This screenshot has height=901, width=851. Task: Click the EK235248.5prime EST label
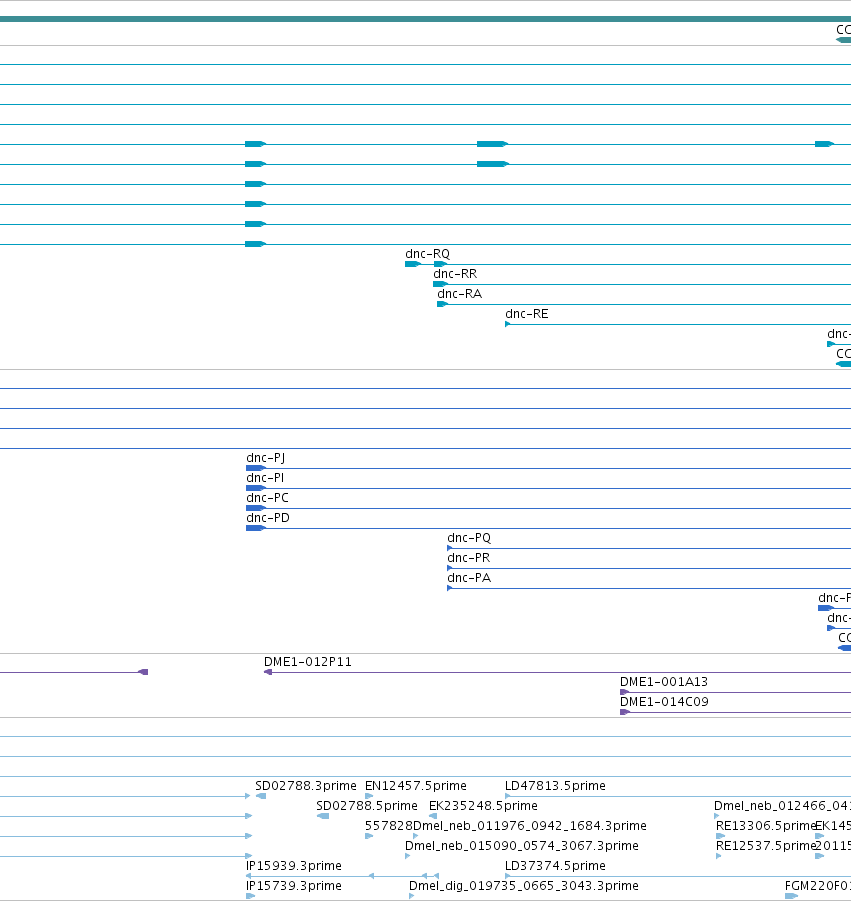(x=483, y=806)
